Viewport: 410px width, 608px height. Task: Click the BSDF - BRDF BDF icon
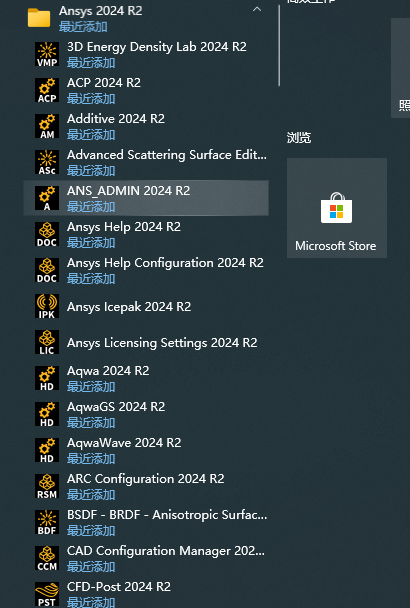click(47, 522)
